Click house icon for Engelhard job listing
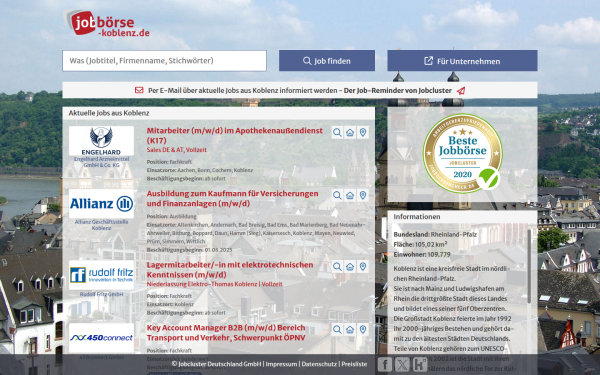Viewport: 600px width, 375px height. click(x=350, y=132)
